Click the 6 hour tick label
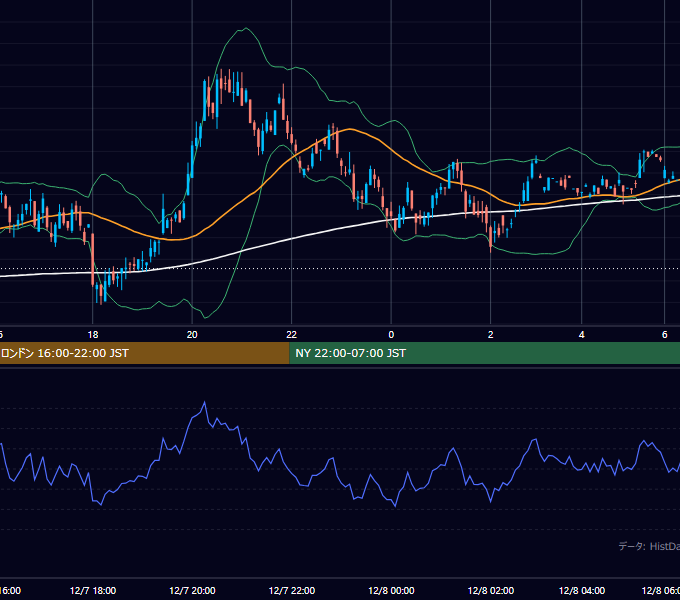 point(664,335)
